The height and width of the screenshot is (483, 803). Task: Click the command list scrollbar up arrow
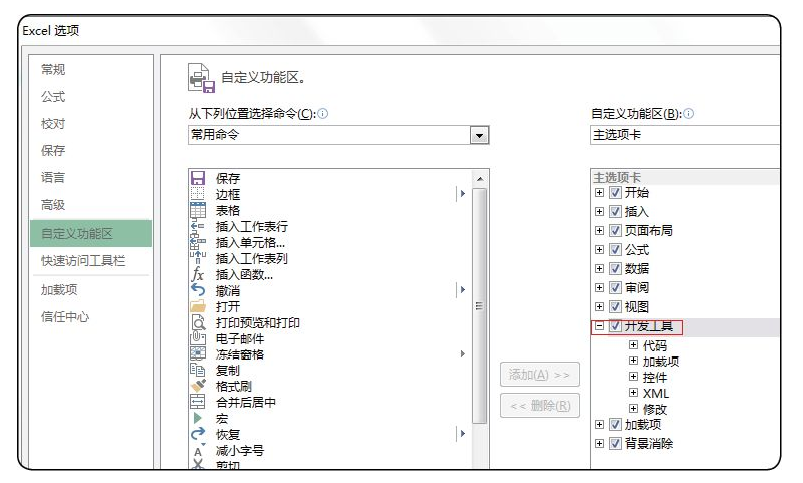click(479, 179)
